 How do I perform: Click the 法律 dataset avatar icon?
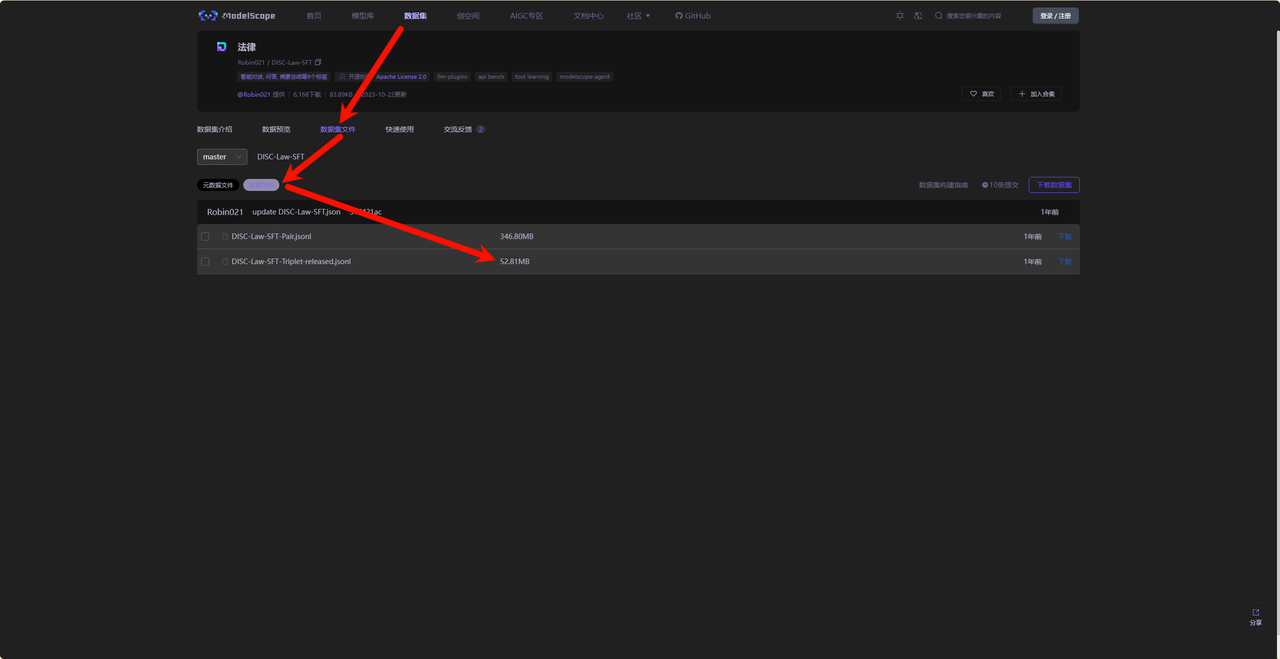coord(222,47)
